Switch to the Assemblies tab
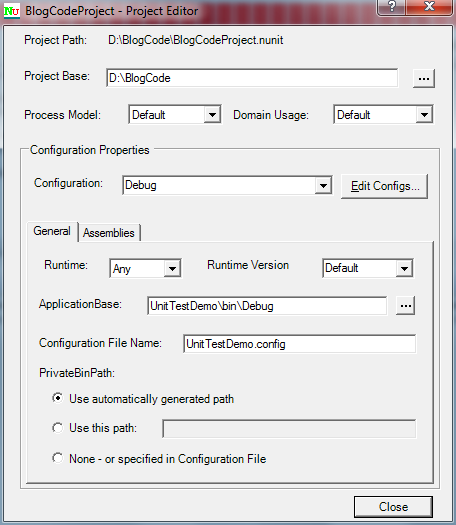This screenshot has height=525, width=456. tap(109, 233)
